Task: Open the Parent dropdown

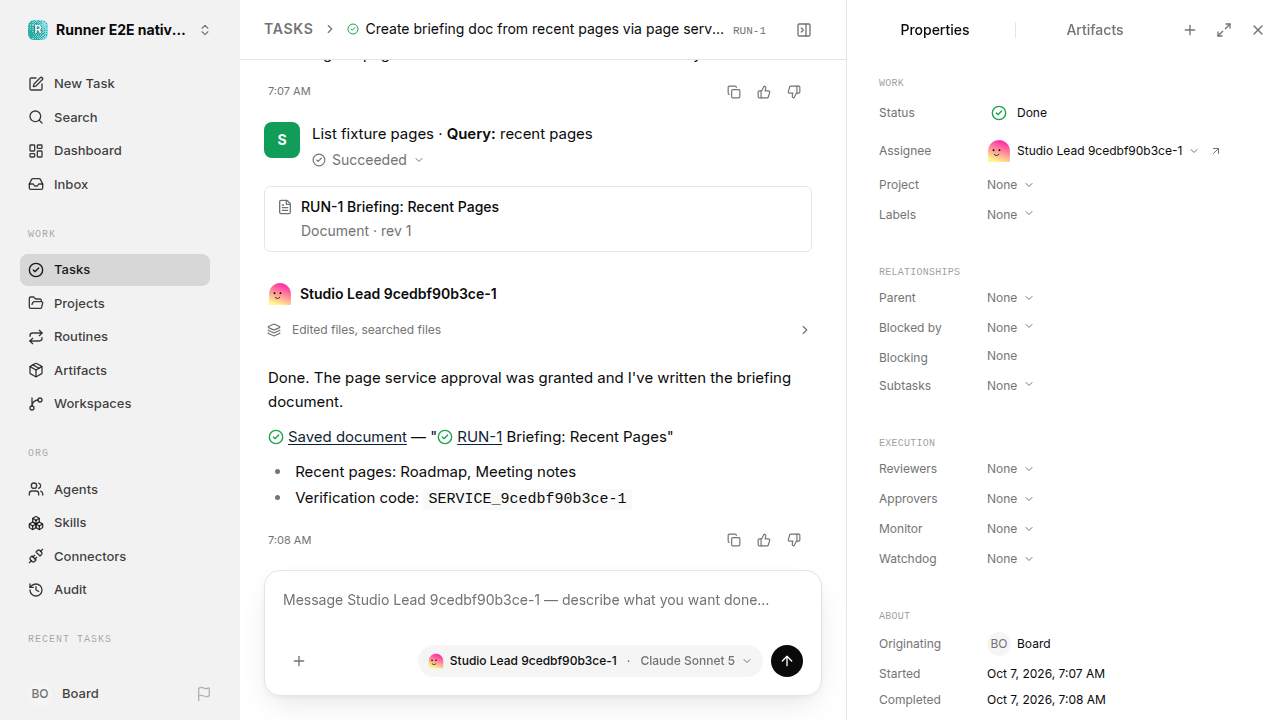Action: click(x=1010, y=298)
